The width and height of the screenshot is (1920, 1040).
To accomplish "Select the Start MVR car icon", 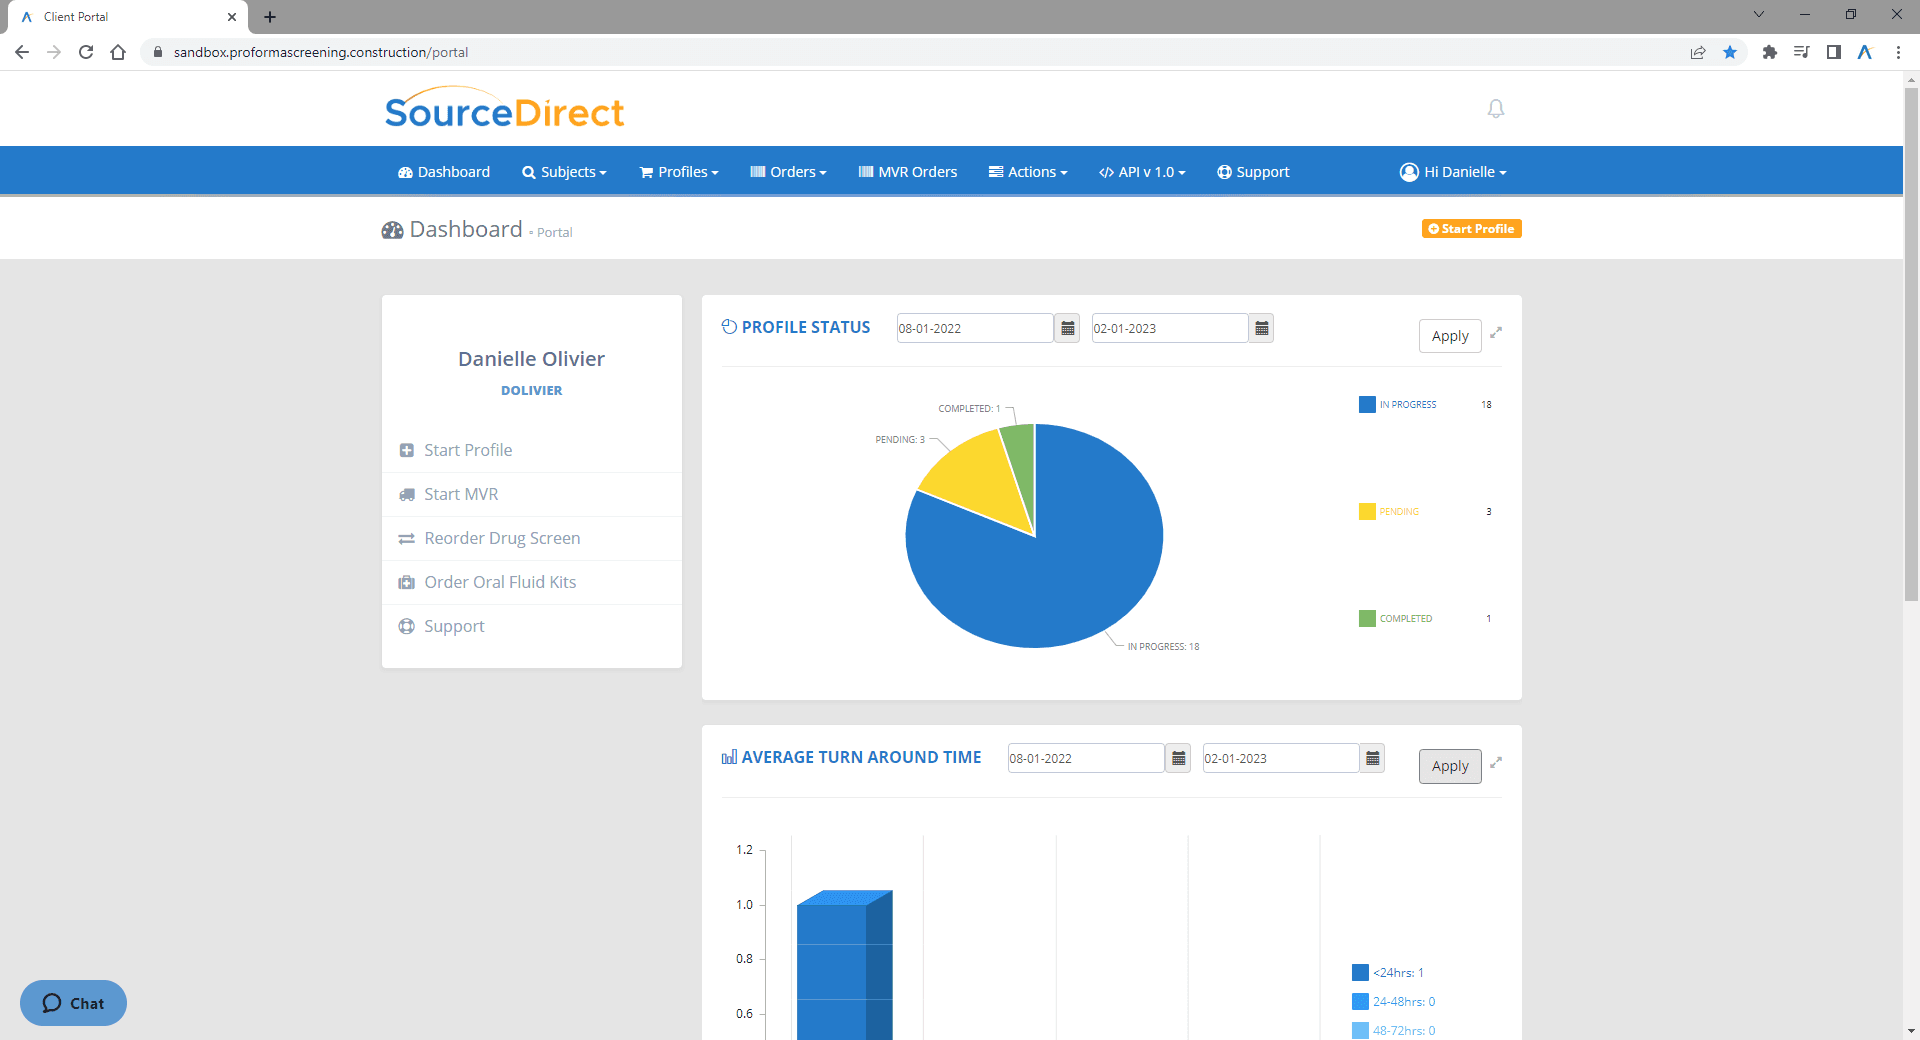I will pyautogui.click(x=406, y=494).
